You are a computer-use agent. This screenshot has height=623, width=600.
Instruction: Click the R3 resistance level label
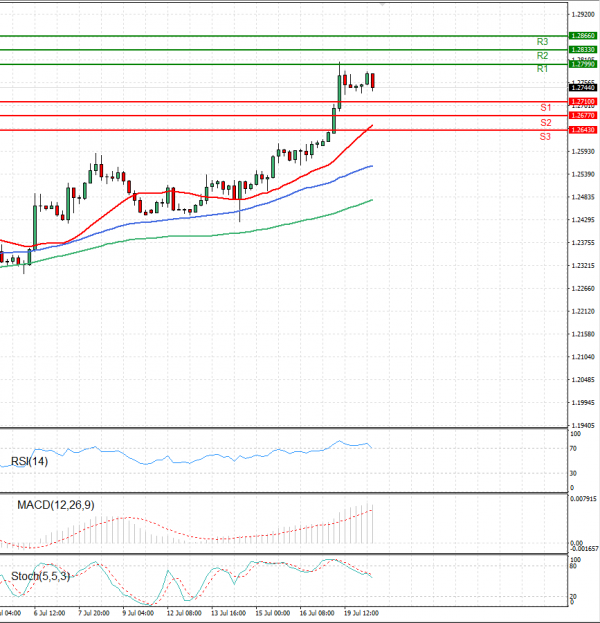tap(542, 42)
